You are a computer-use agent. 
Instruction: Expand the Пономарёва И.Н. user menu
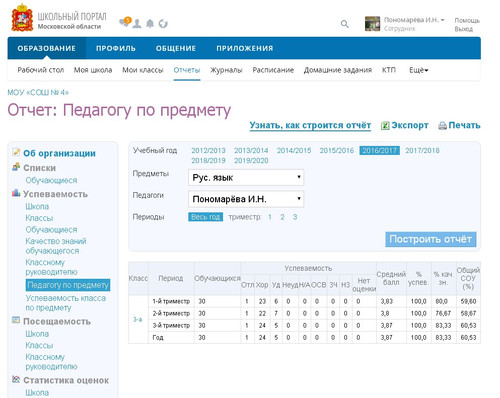[x=414, y=20]
